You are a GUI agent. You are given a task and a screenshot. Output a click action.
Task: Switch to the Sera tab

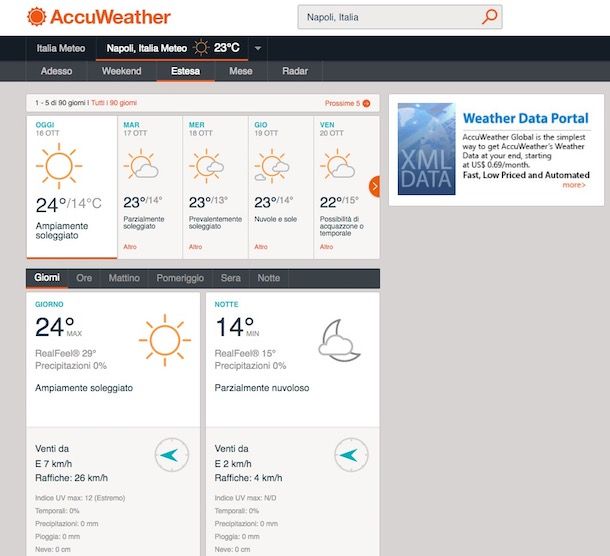[231, 278]
